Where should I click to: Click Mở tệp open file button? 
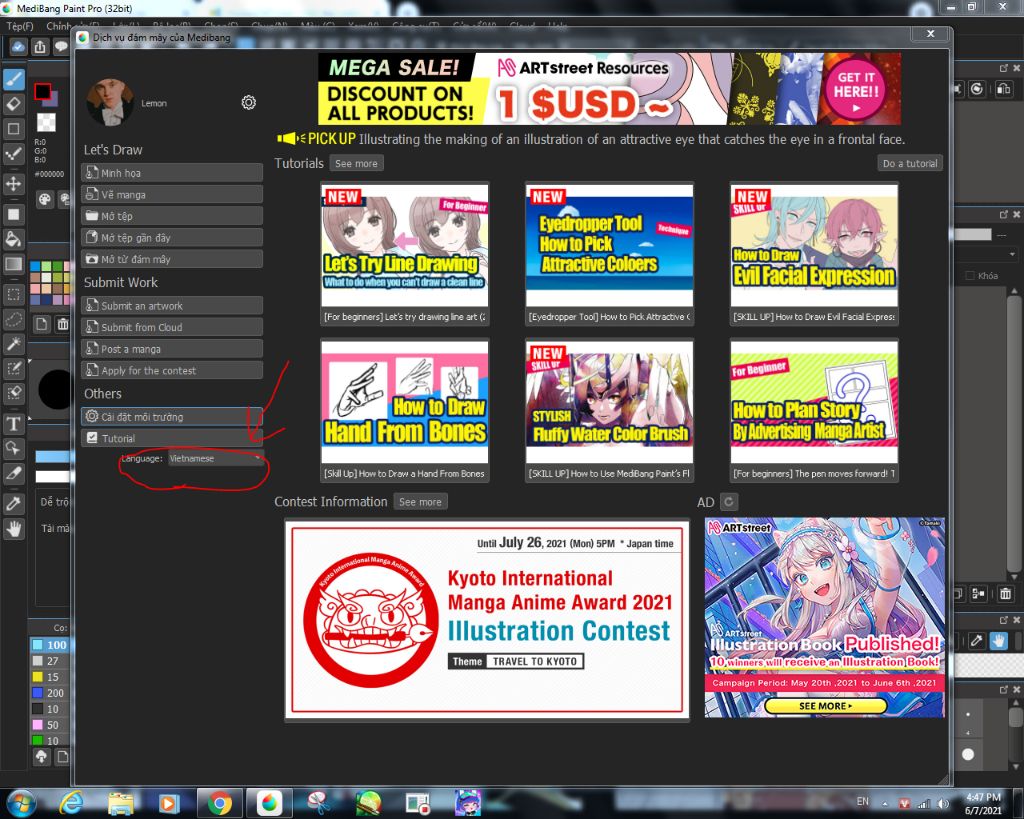172,216
